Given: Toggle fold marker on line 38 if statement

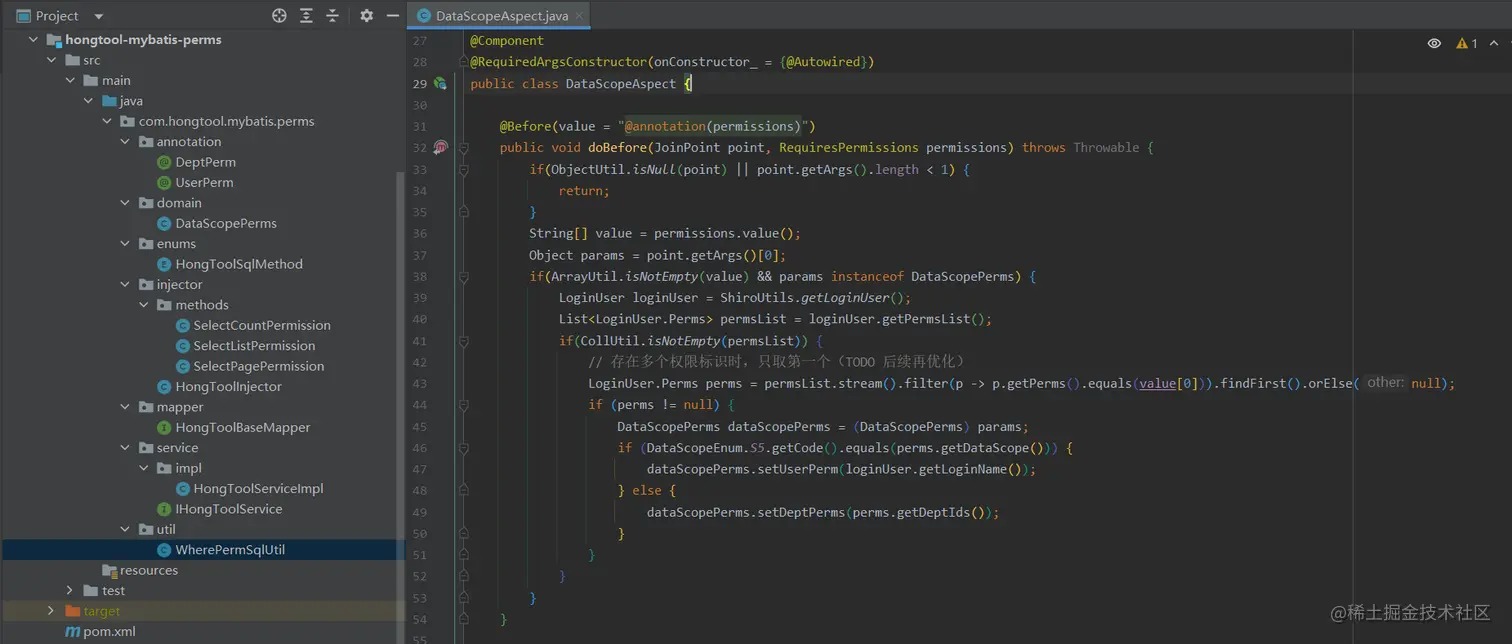Looking at the screenshot, I should (x=463, y=276).
